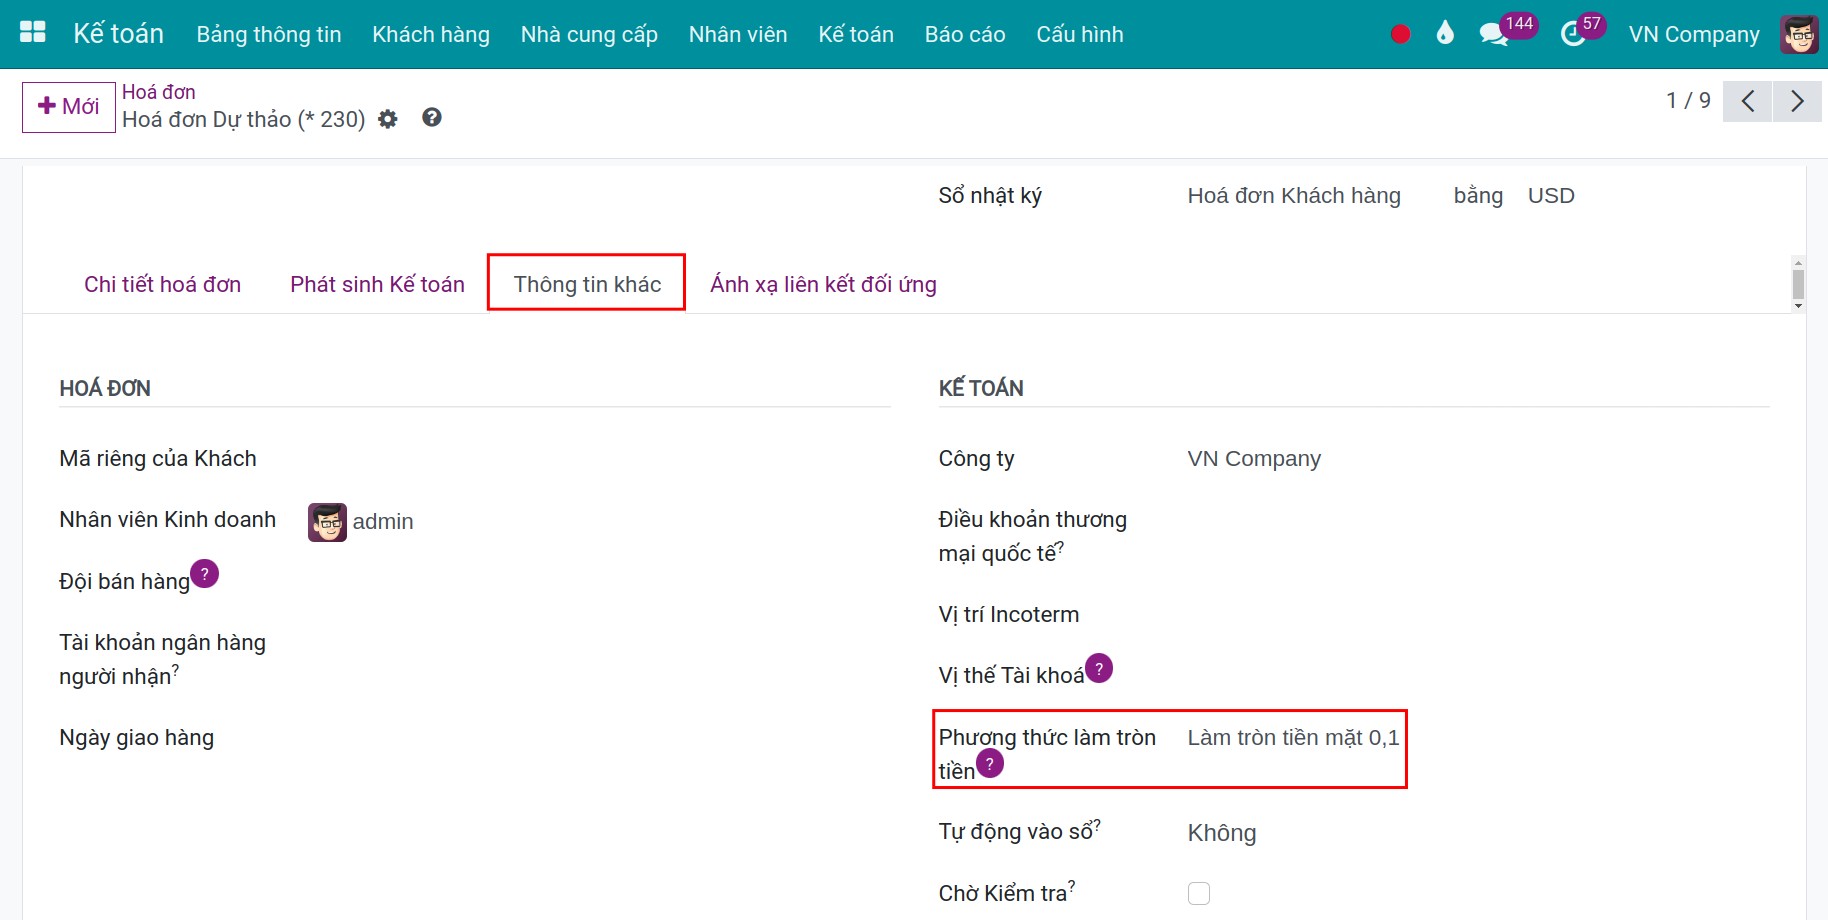1828x920 pixels.
Task: Open the Báo cáo menu
Action: pos(965,34)
